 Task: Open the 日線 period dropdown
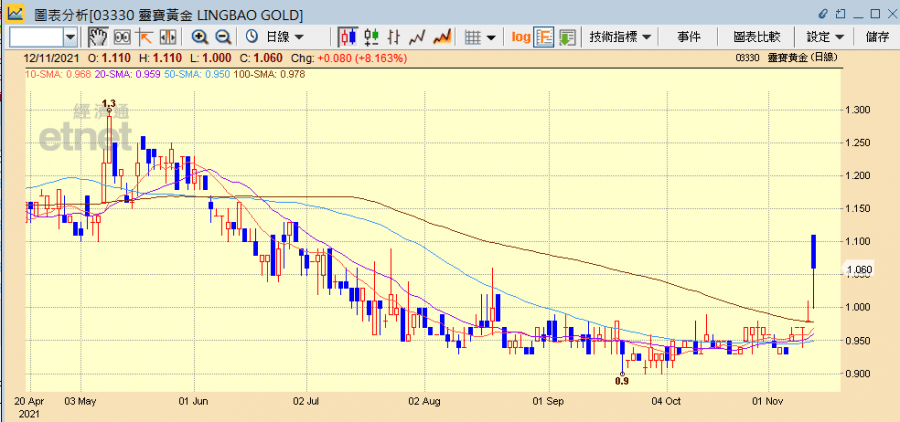276,37
